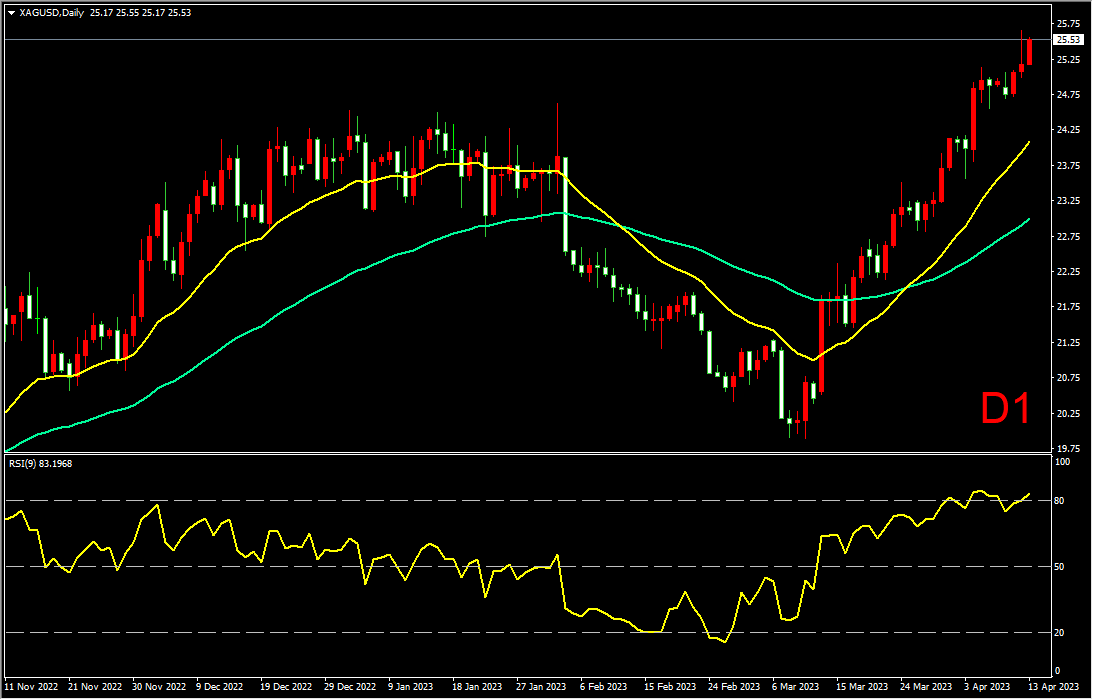Click the 21.25 price axis label

coord(1067,342)
